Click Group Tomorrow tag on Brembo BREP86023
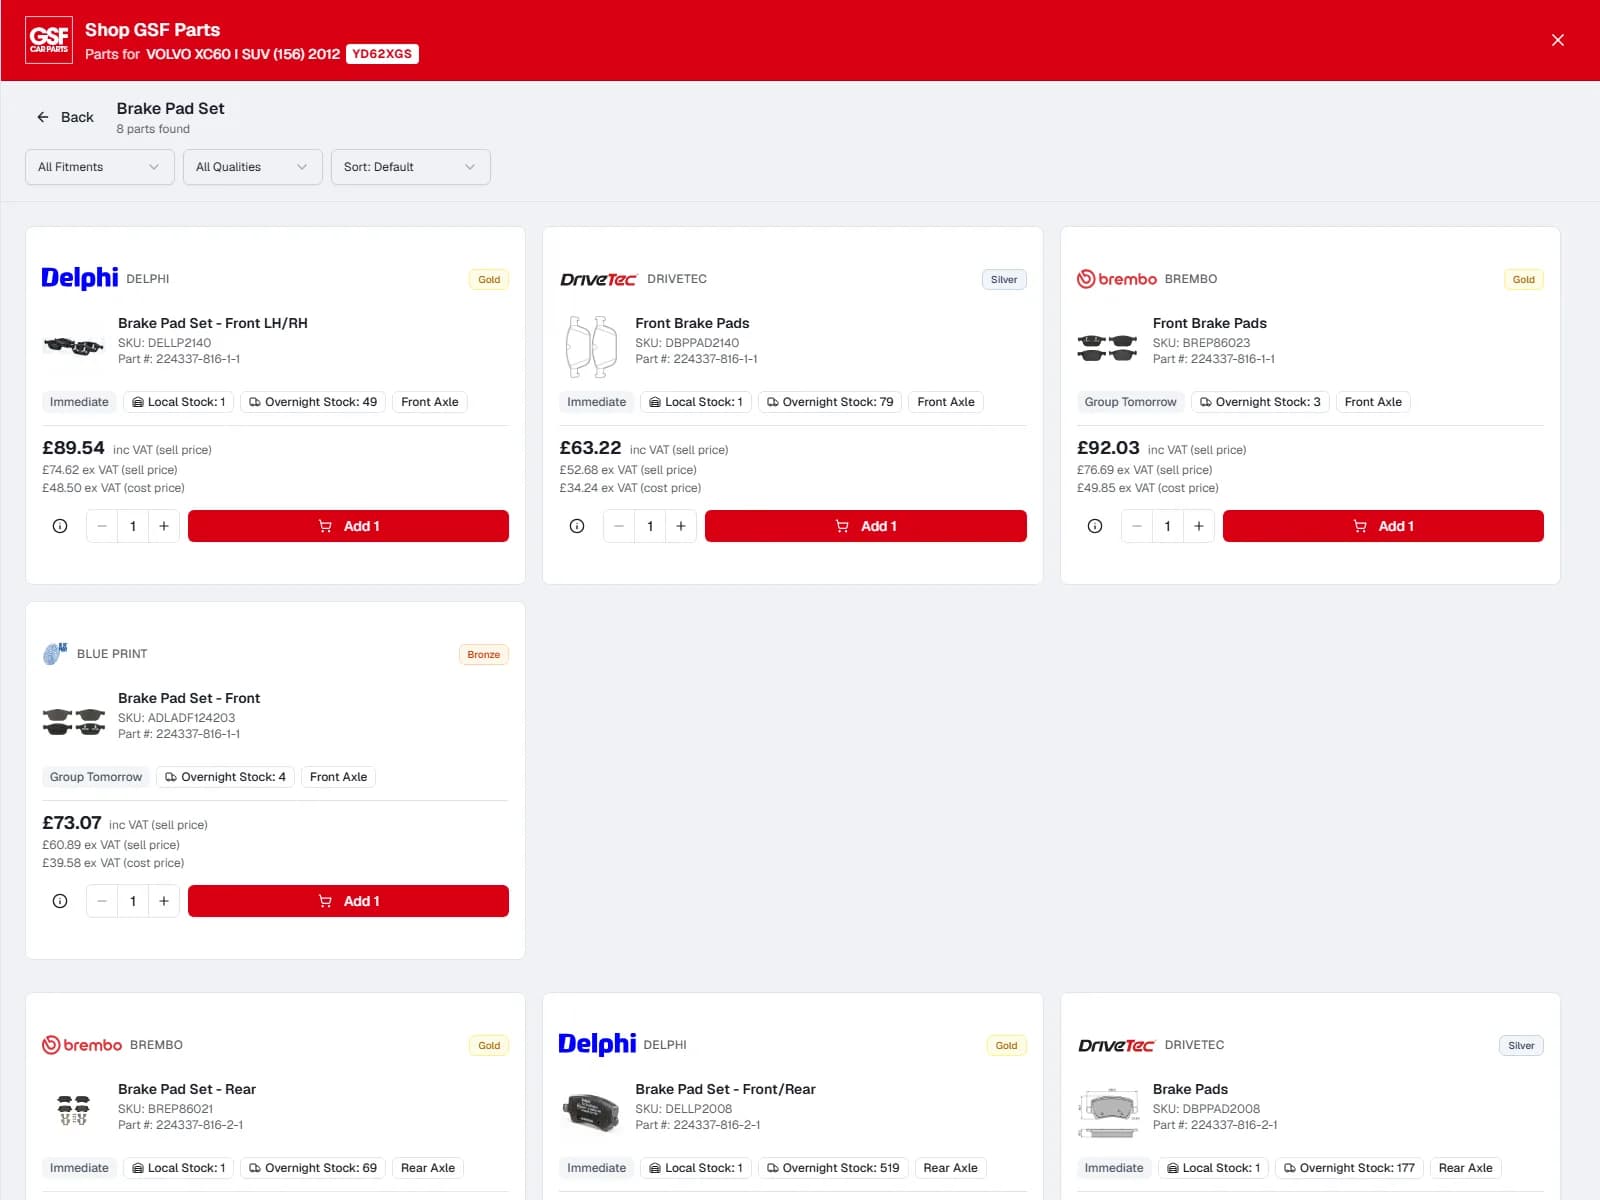1600x1200 pixels. click(x=1130, y=402)
